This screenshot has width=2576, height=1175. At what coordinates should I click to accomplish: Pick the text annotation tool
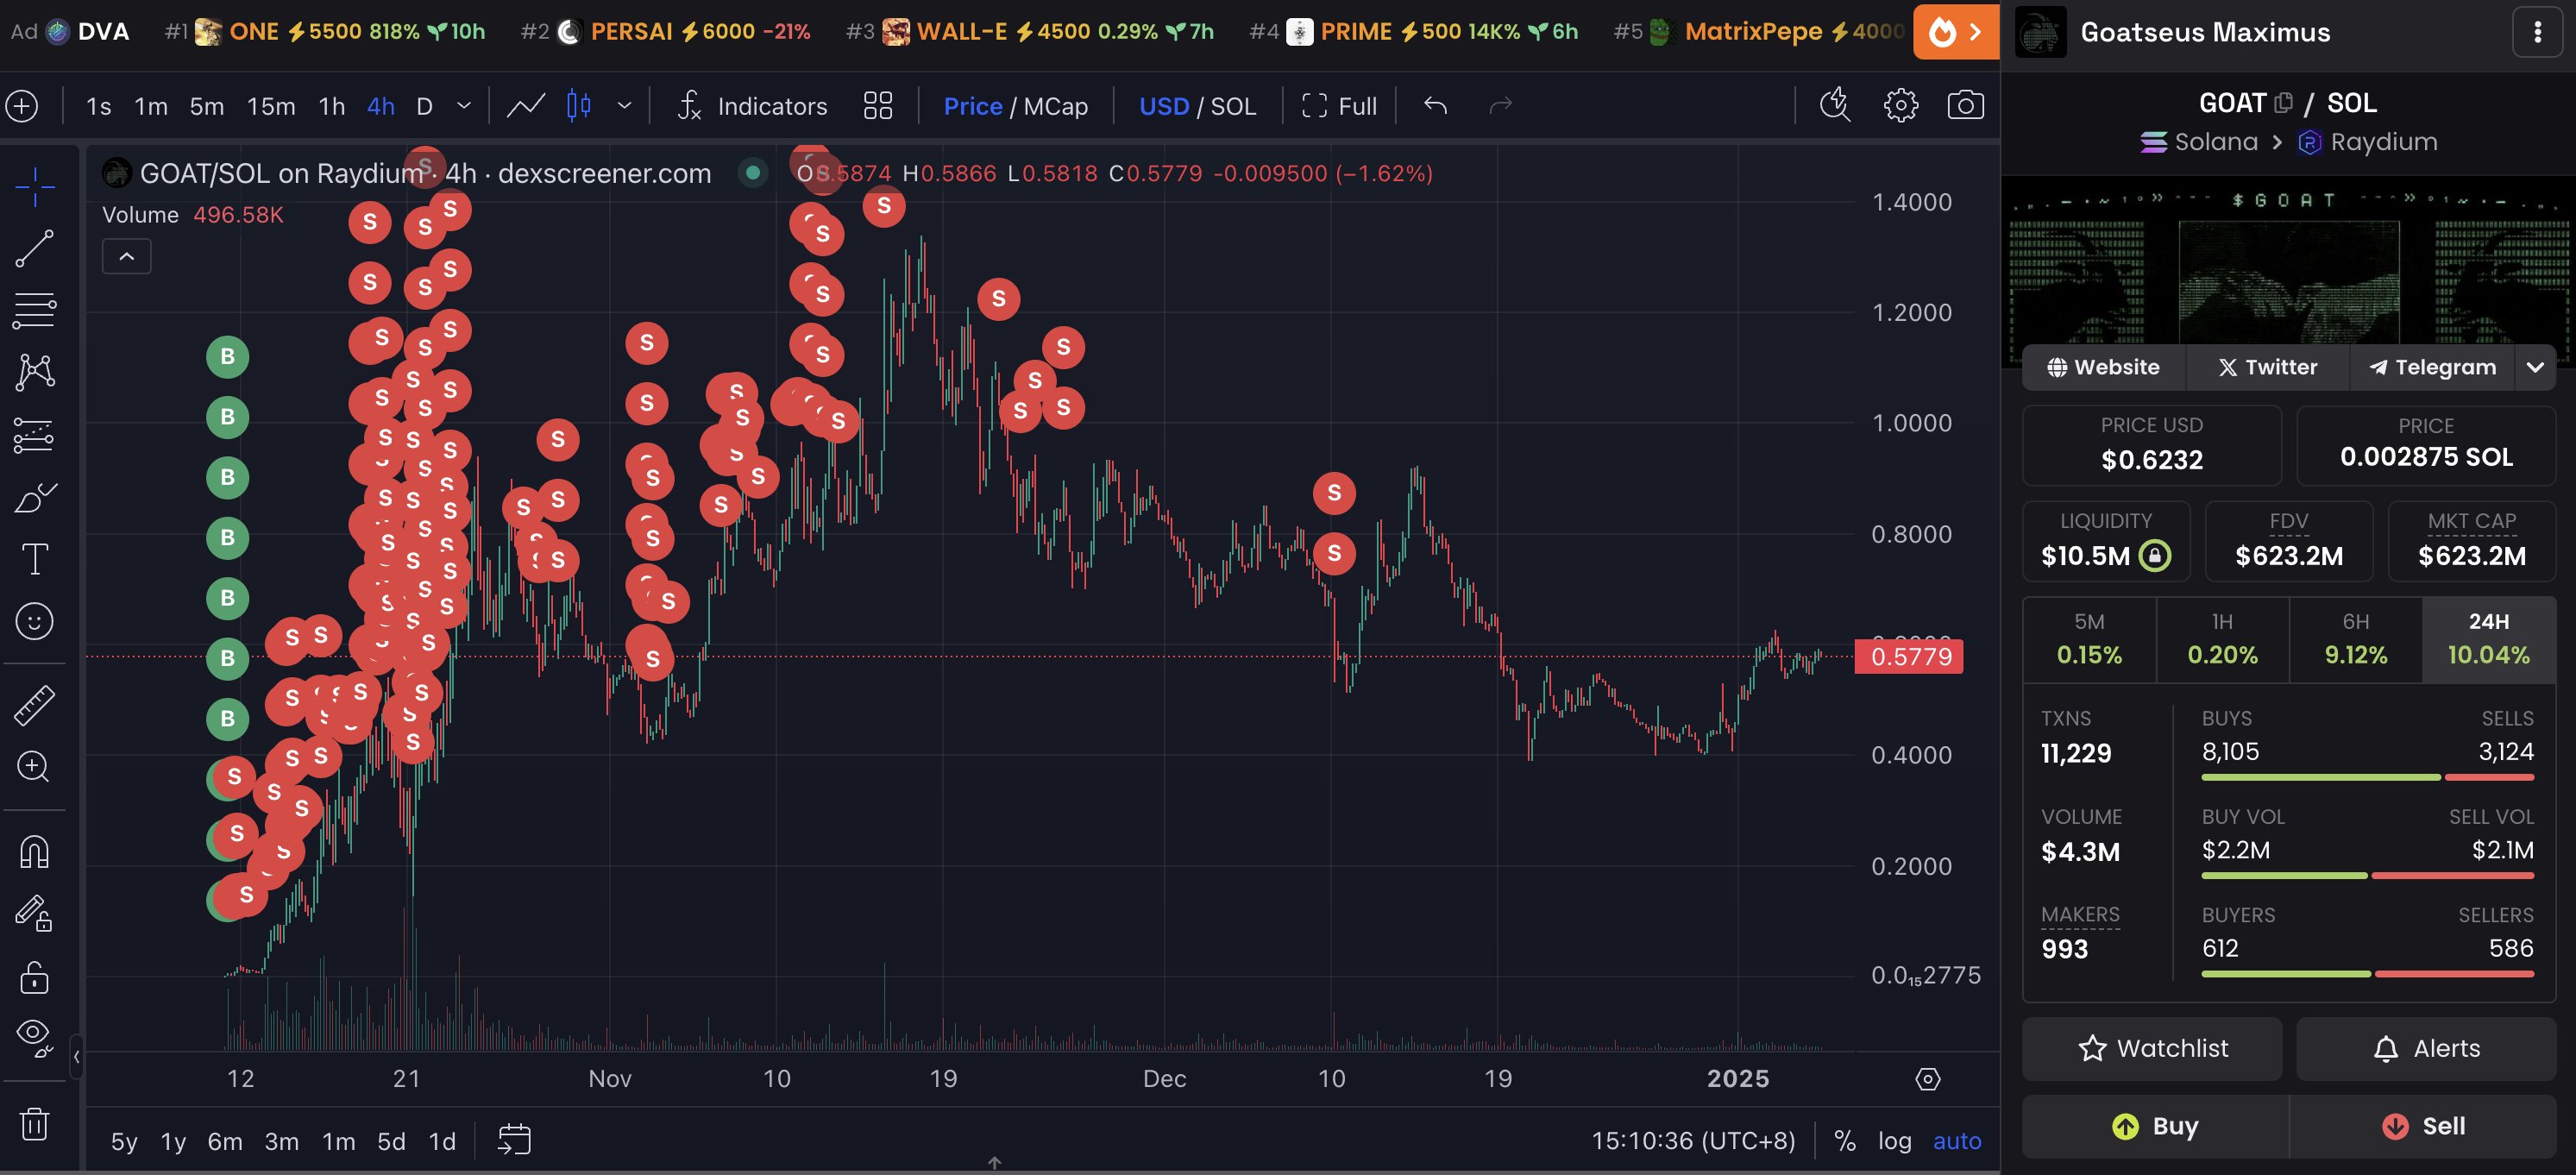pyautogui.click(x=35, y=559)
